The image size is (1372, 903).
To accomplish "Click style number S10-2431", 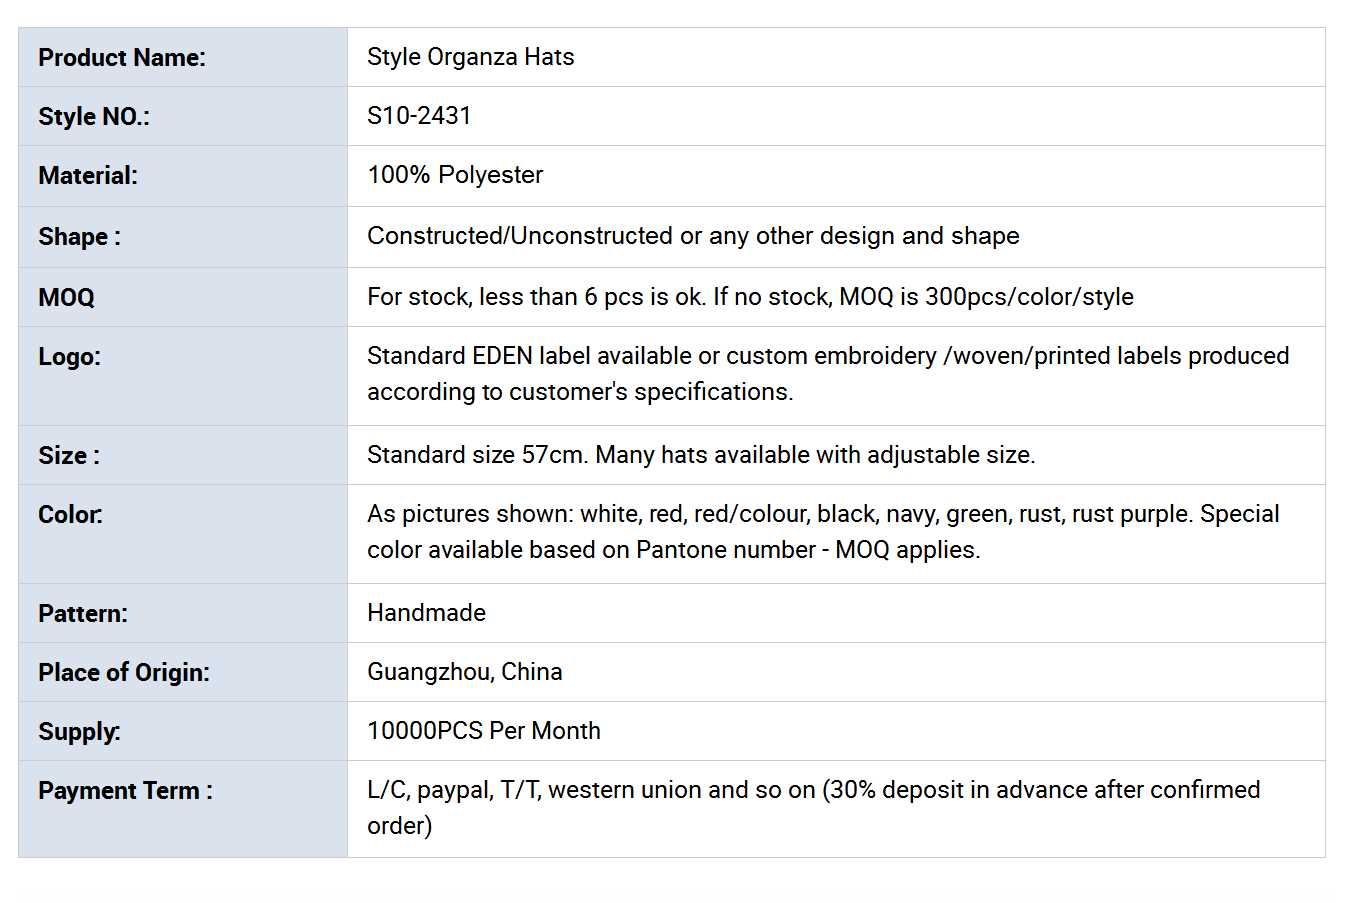I will tap(419, 116).
